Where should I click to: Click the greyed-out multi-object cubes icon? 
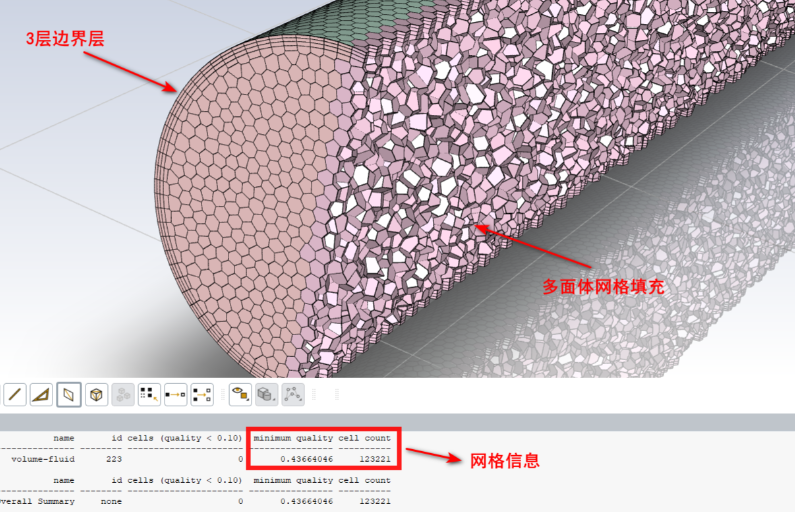point(124,395)
